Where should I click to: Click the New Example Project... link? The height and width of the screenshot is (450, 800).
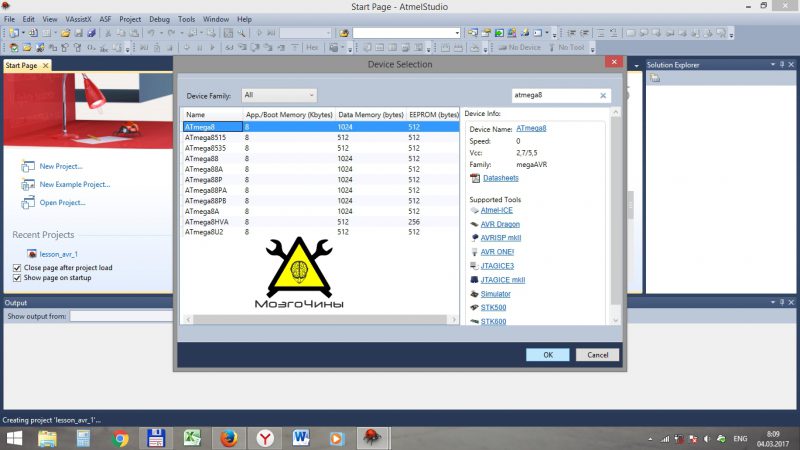pyautogui.click(x=75, y=185)
